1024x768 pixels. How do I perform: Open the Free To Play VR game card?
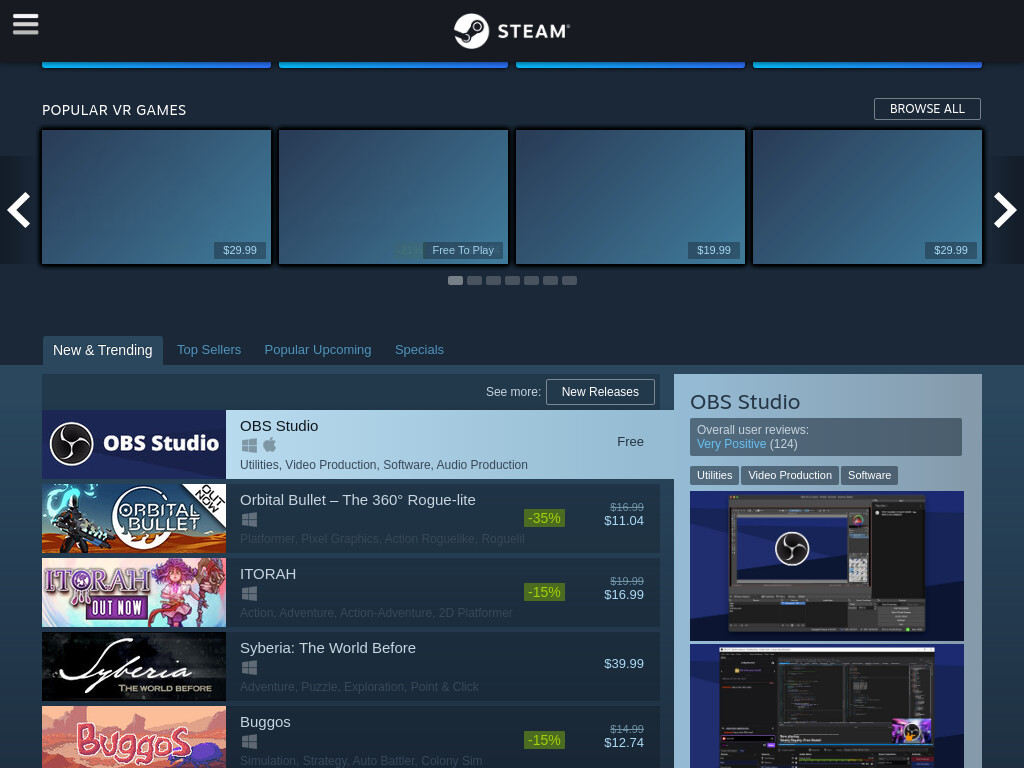pos(393,197)
